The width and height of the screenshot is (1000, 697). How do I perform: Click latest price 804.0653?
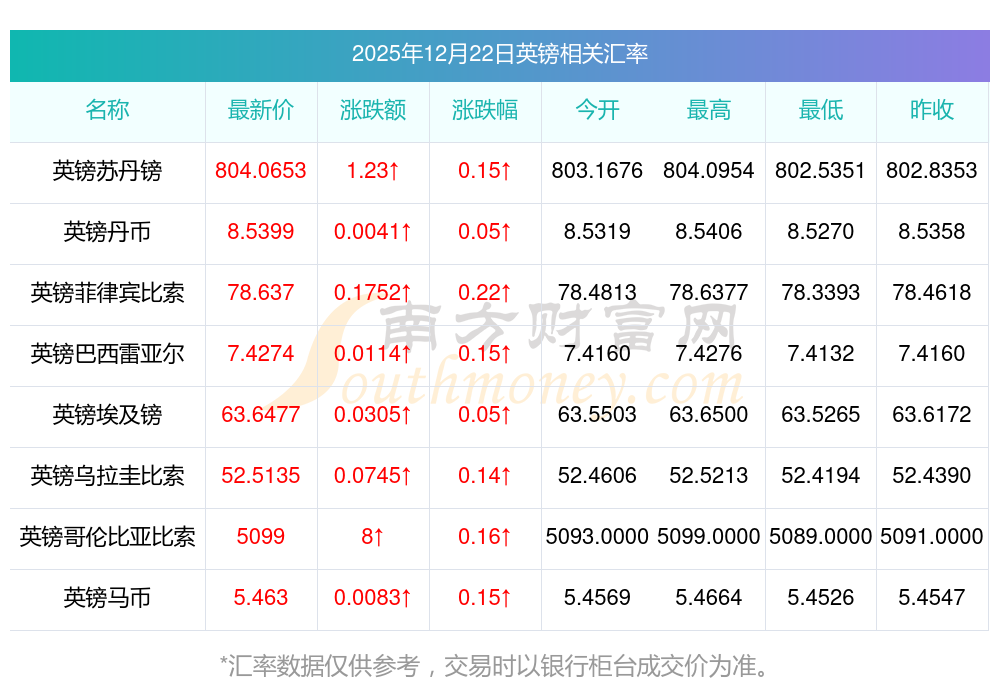point(260,171)
